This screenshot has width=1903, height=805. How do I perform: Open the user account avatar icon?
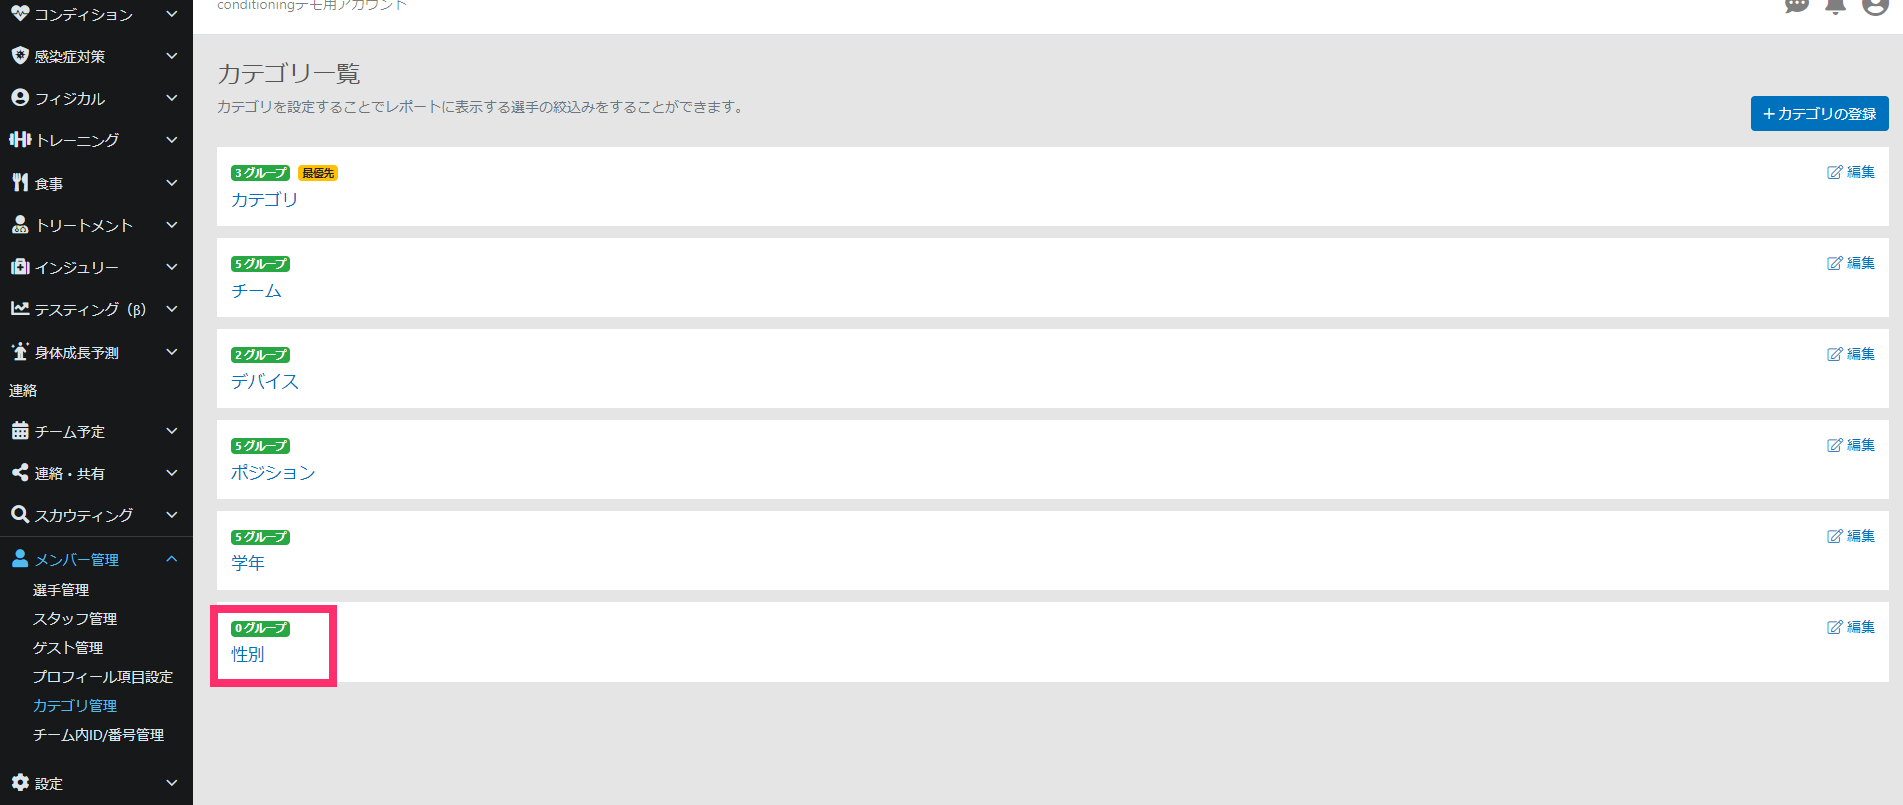1875,5
